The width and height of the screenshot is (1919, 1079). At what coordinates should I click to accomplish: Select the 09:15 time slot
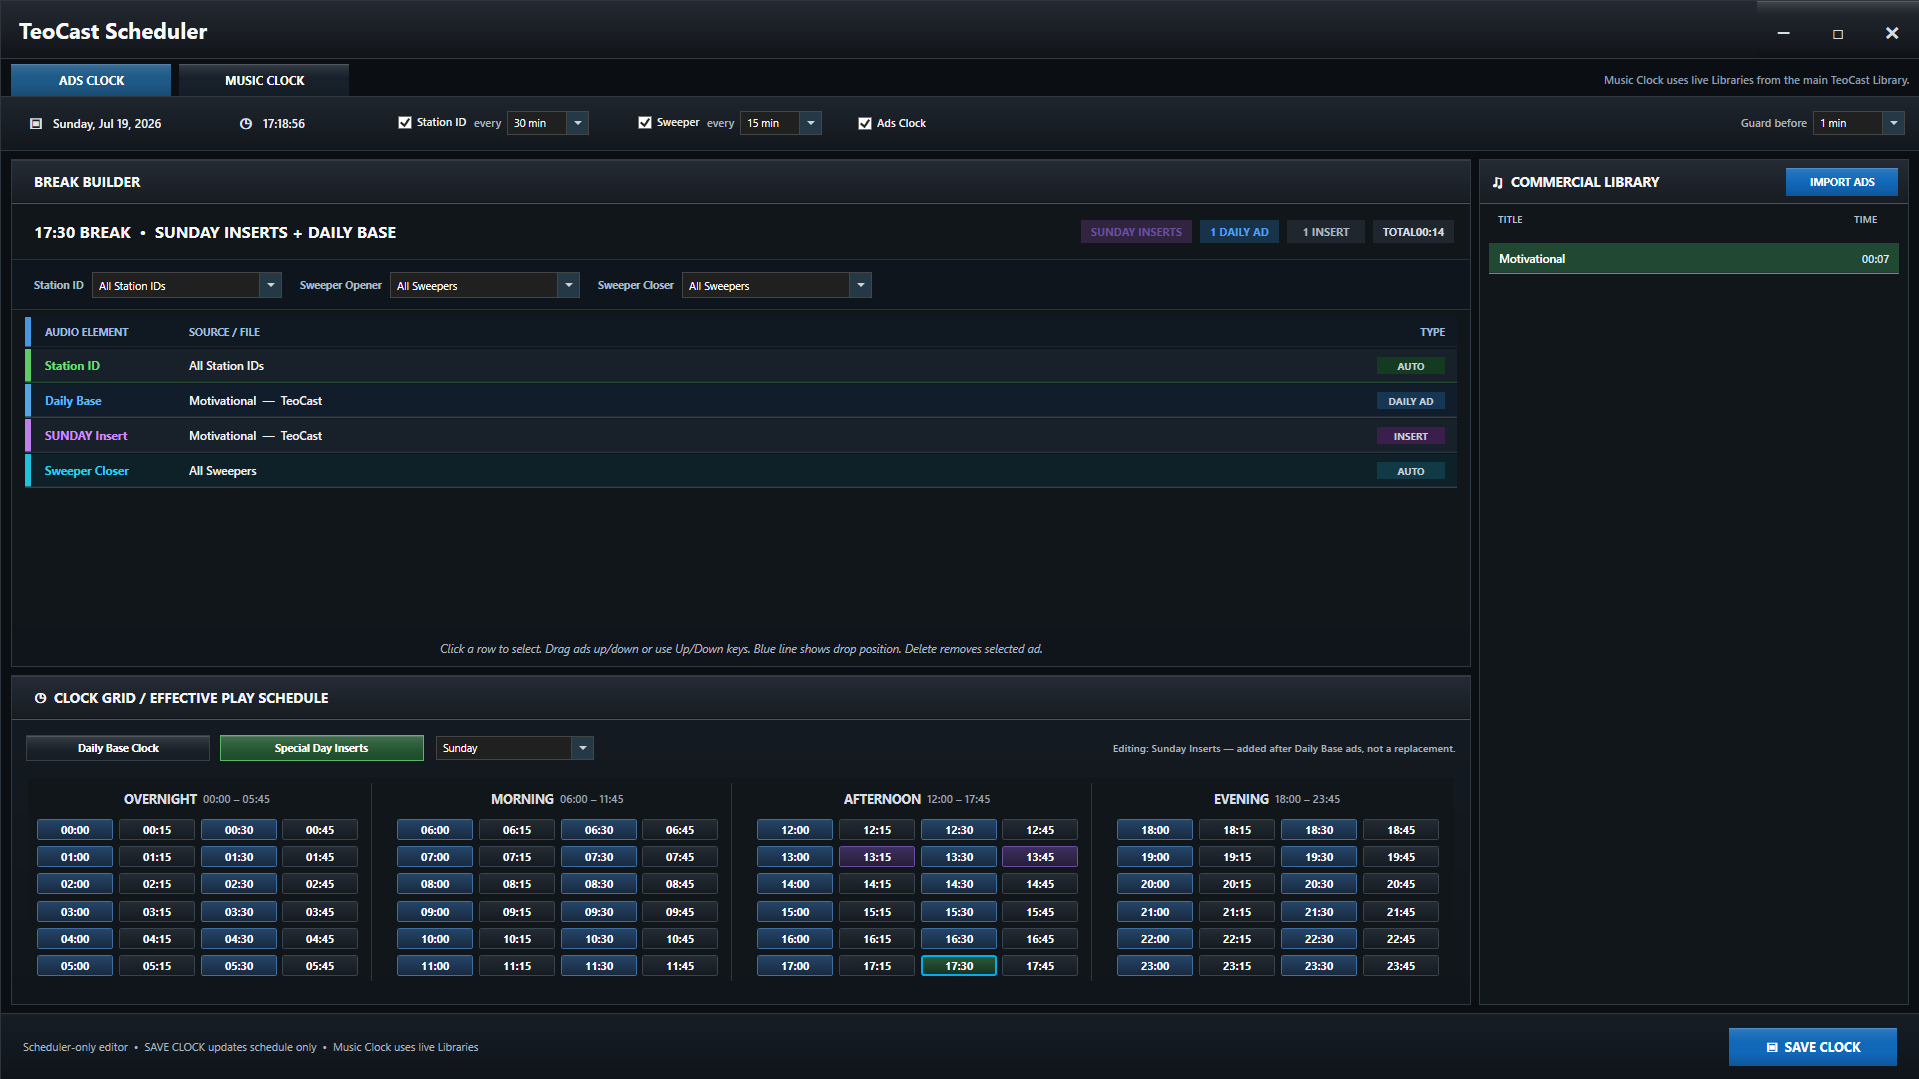coord(516,912)
